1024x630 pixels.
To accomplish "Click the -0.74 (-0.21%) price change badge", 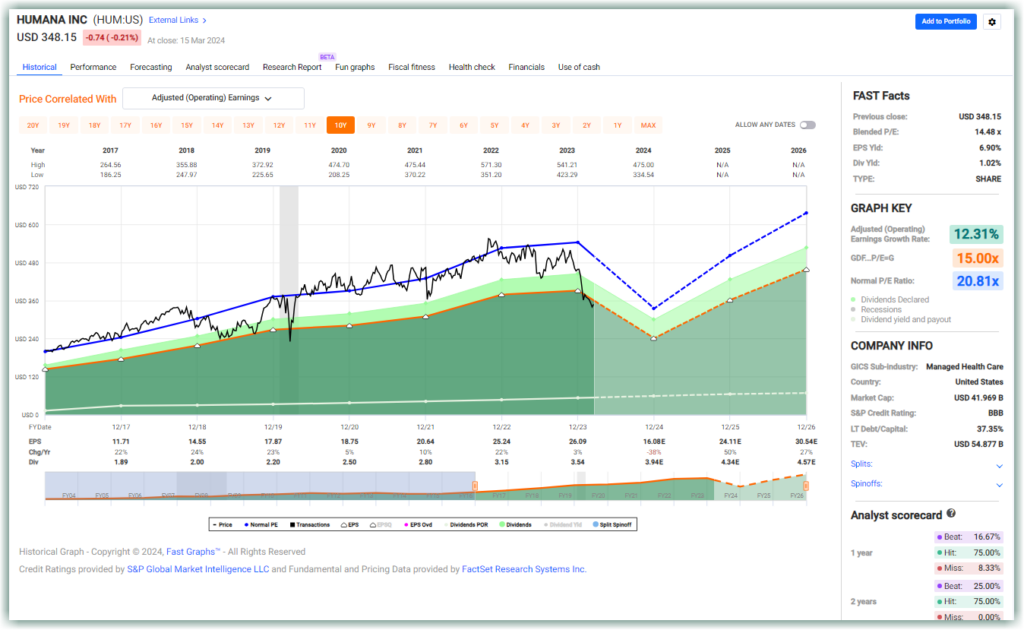I will [112, 38].
